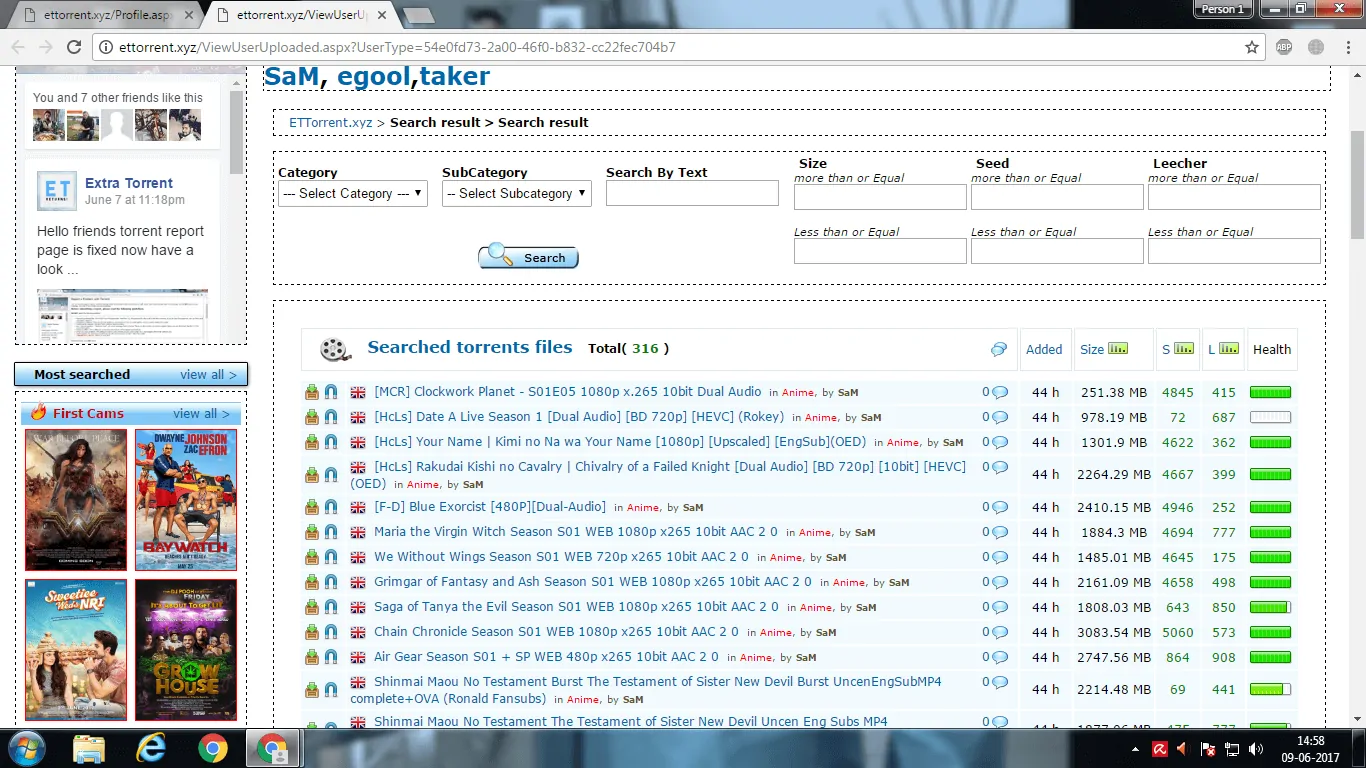Viewport: 1366px width, 768px height.
Task: Click download icon for Date A Live torrent
Action: point(312,417)
